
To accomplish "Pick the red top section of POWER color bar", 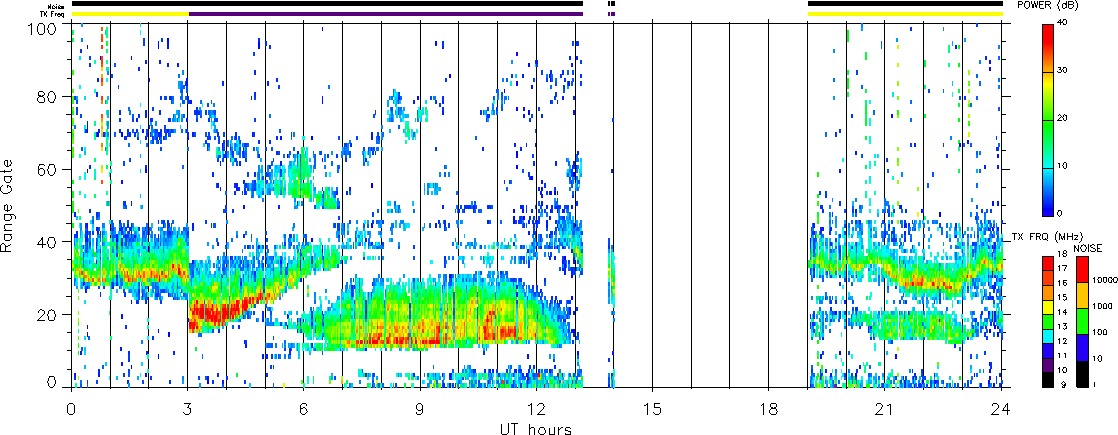I will tap(1047, 48).
